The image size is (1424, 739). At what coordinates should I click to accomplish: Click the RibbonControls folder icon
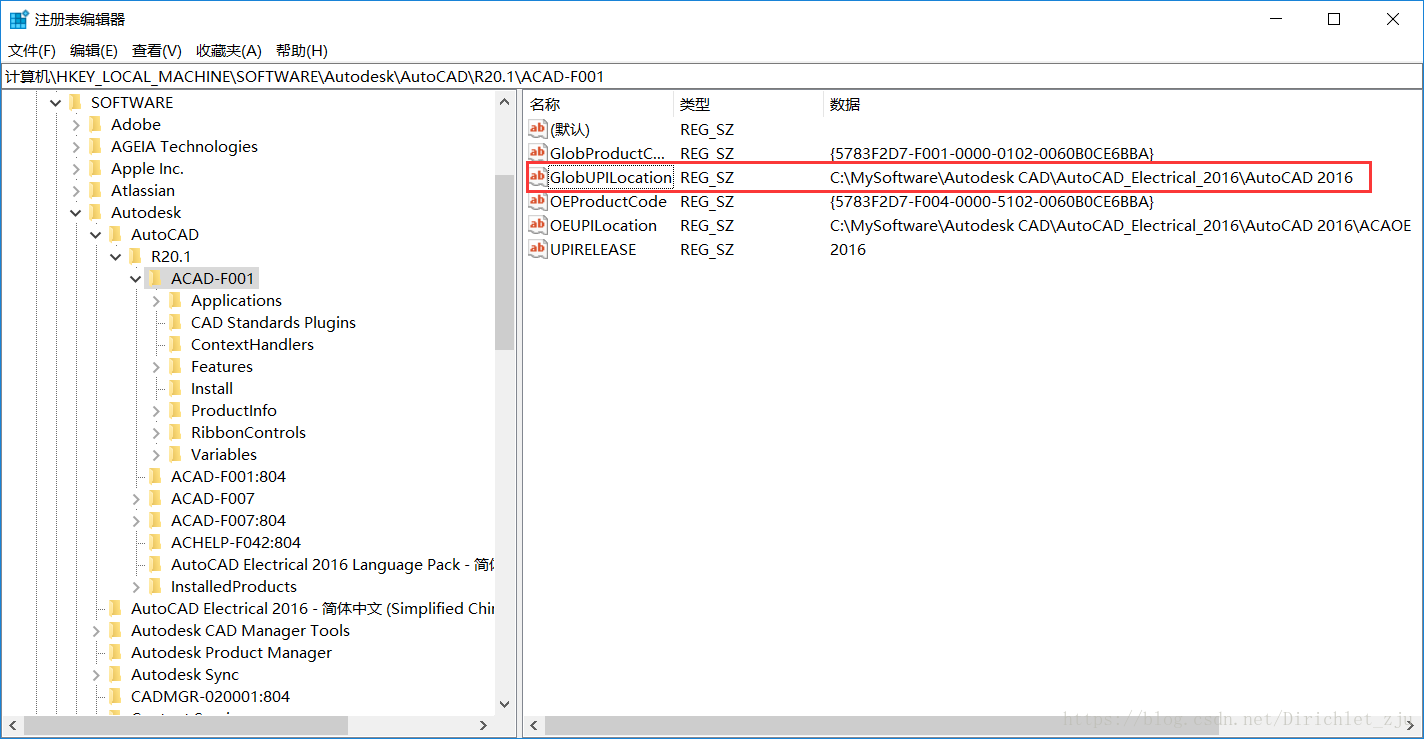[x=175, y=432]
